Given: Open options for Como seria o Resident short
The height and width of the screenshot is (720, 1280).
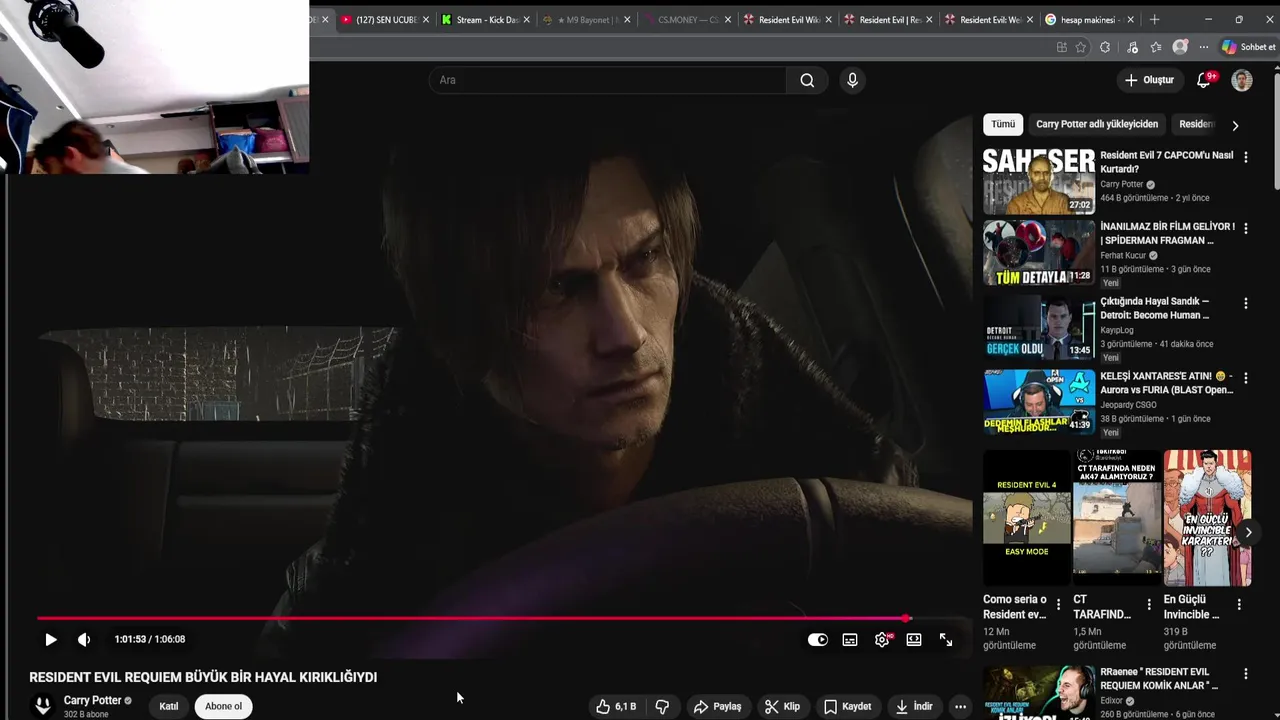Looking at the screenshot, I should [x=1059, y=604].
